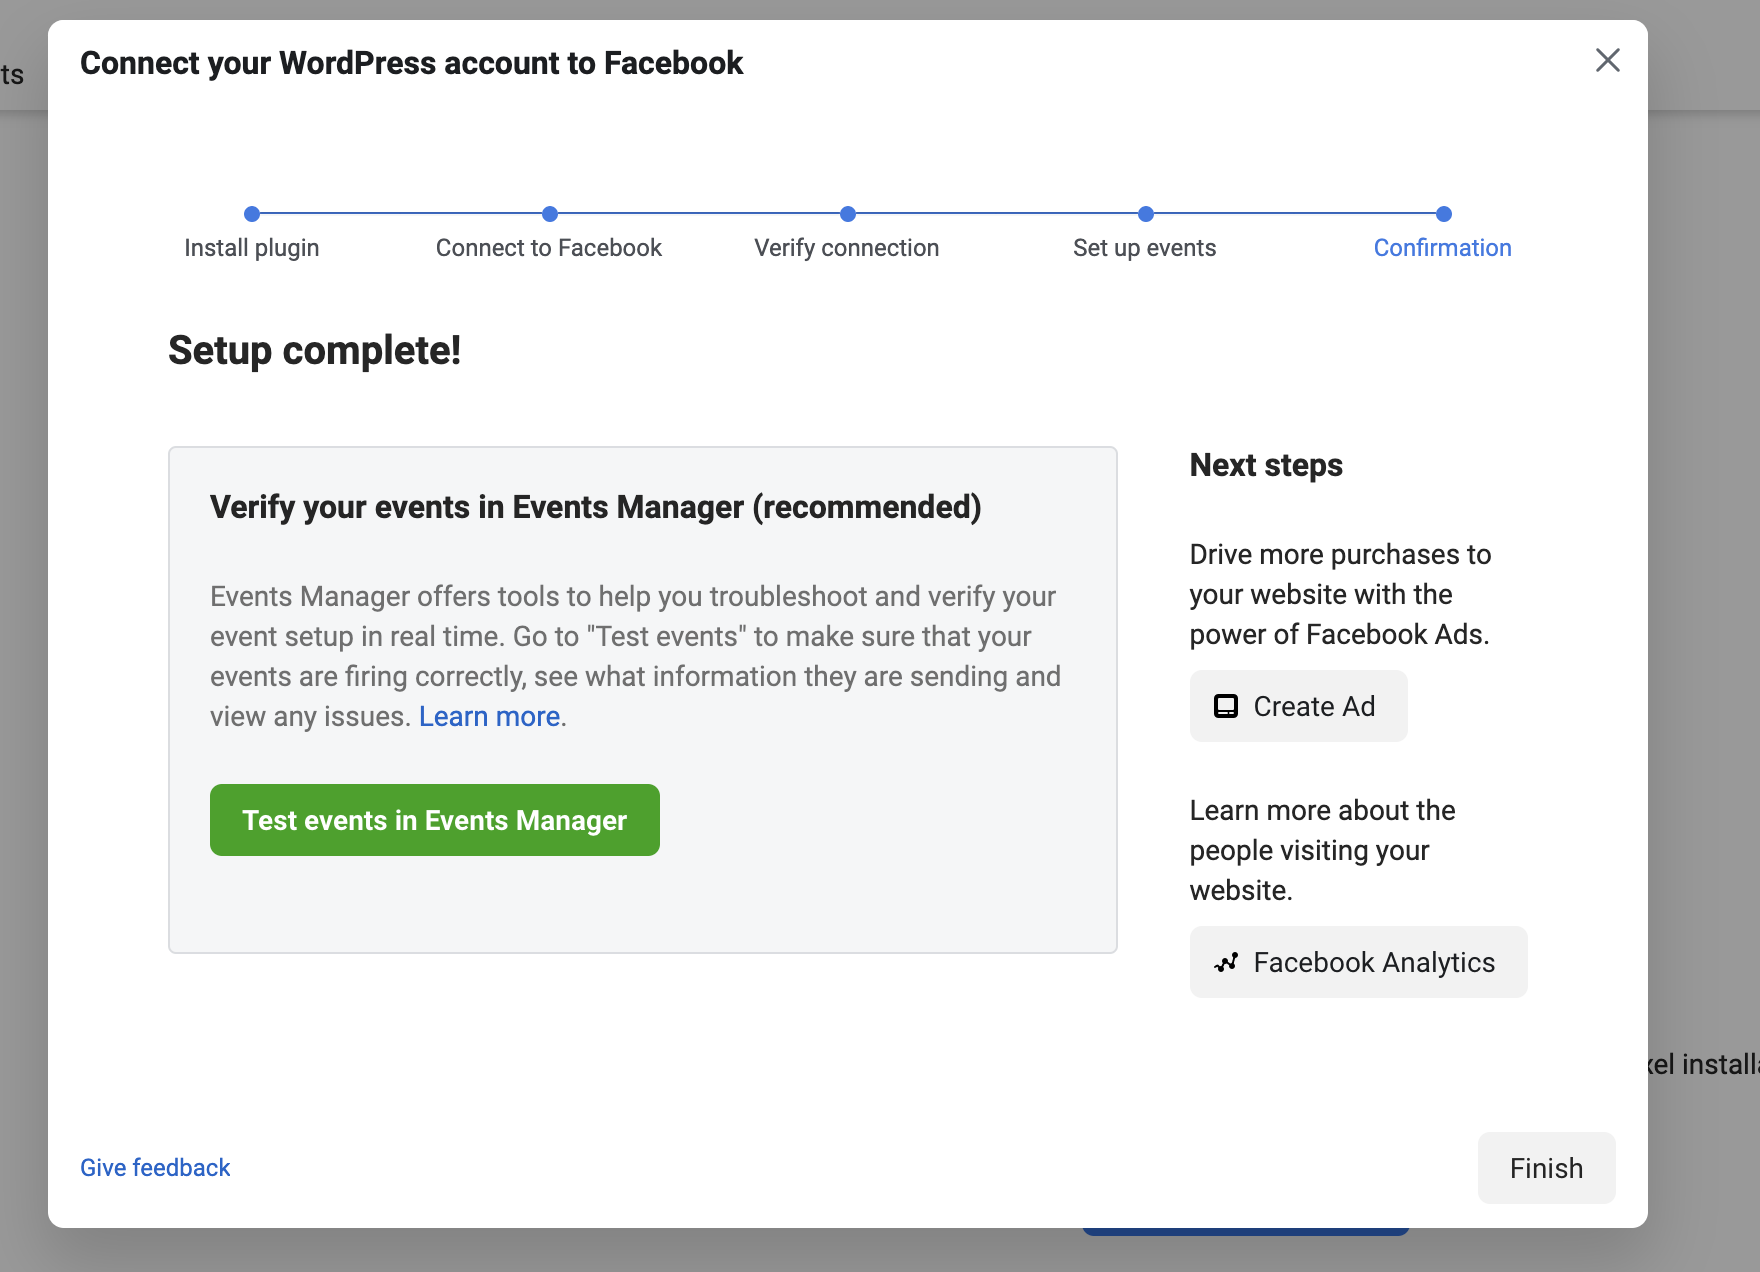
Task: Go to the Install plugin step label
Action: [252, 248]
